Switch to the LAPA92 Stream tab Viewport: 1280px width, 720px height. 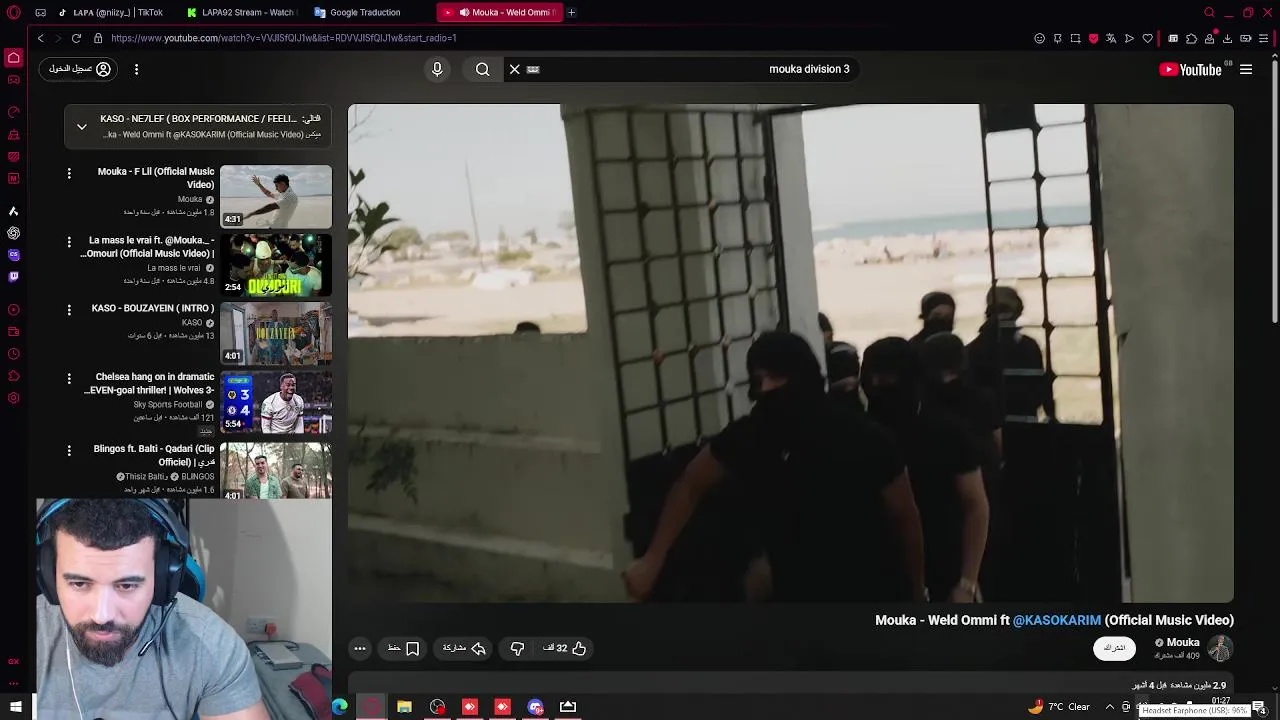(243, 12)
